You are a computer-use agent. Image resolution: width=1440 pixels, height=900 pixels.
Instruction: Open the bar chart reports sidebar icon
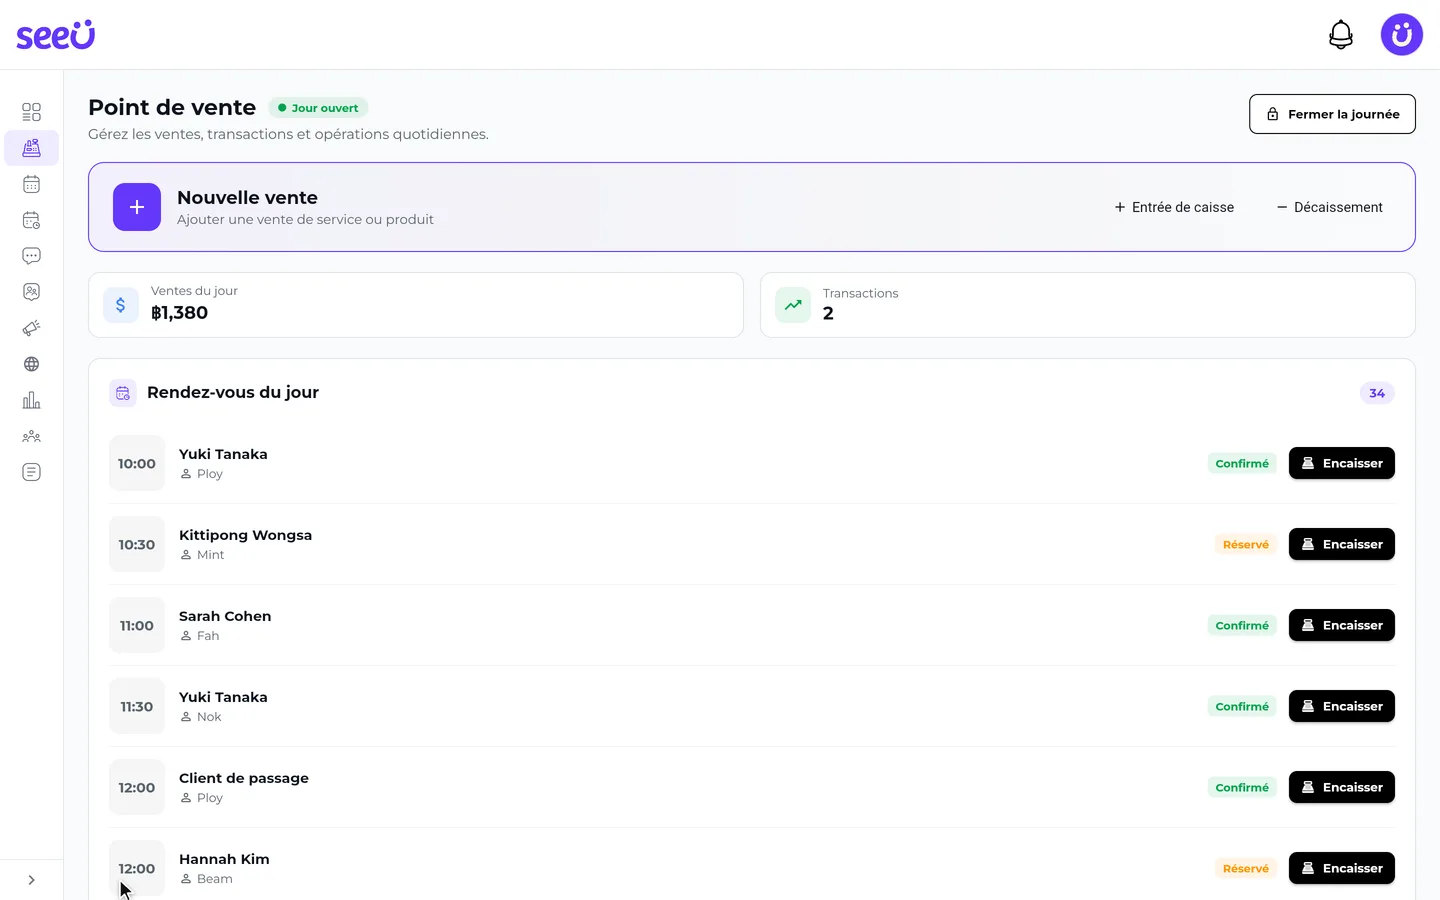click(x=31, y=400)
